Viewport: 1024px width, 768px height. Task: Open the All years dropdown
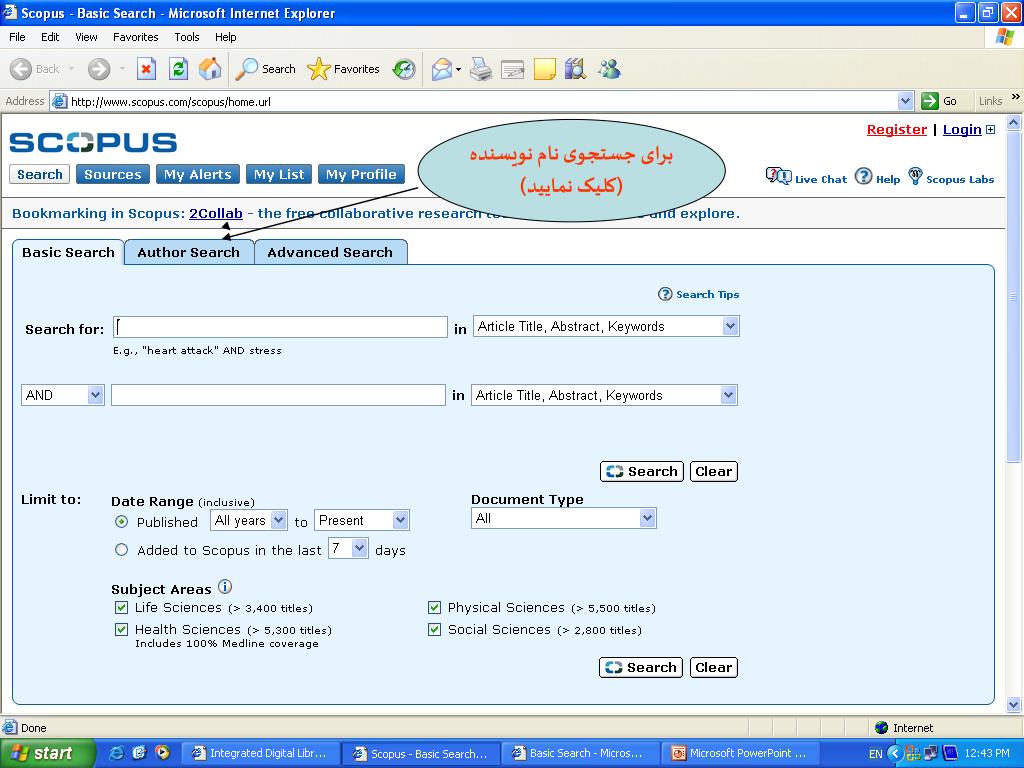[248, 520]
